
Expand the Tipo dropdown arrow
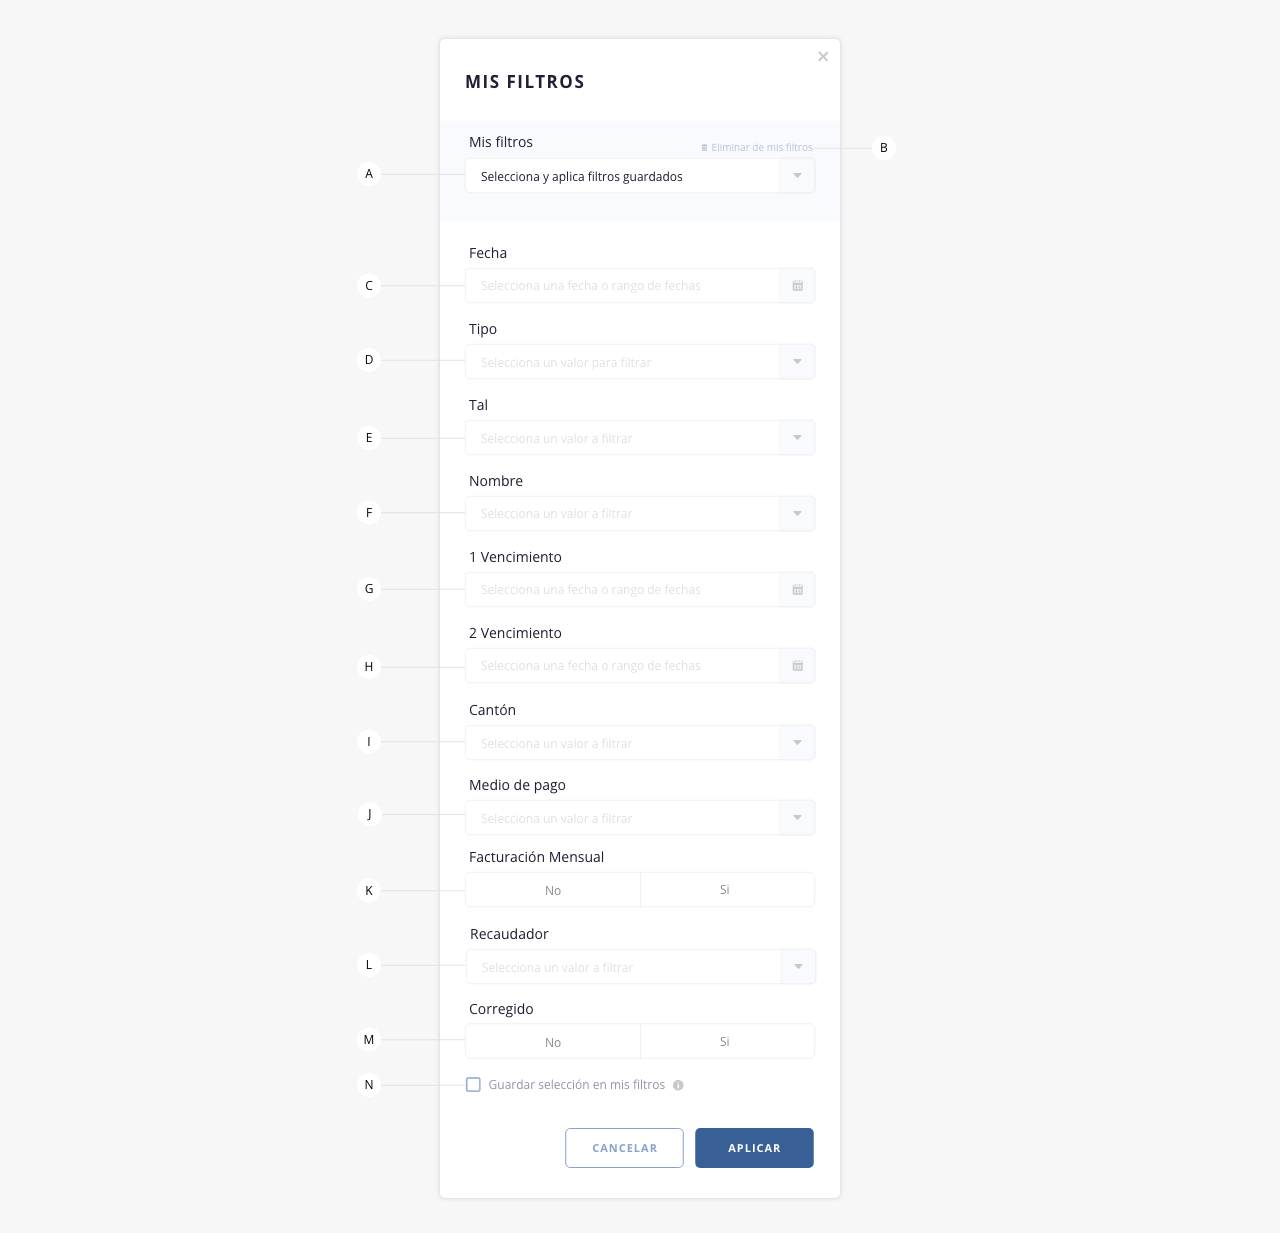pyautogui.click(x=797, y=362)
